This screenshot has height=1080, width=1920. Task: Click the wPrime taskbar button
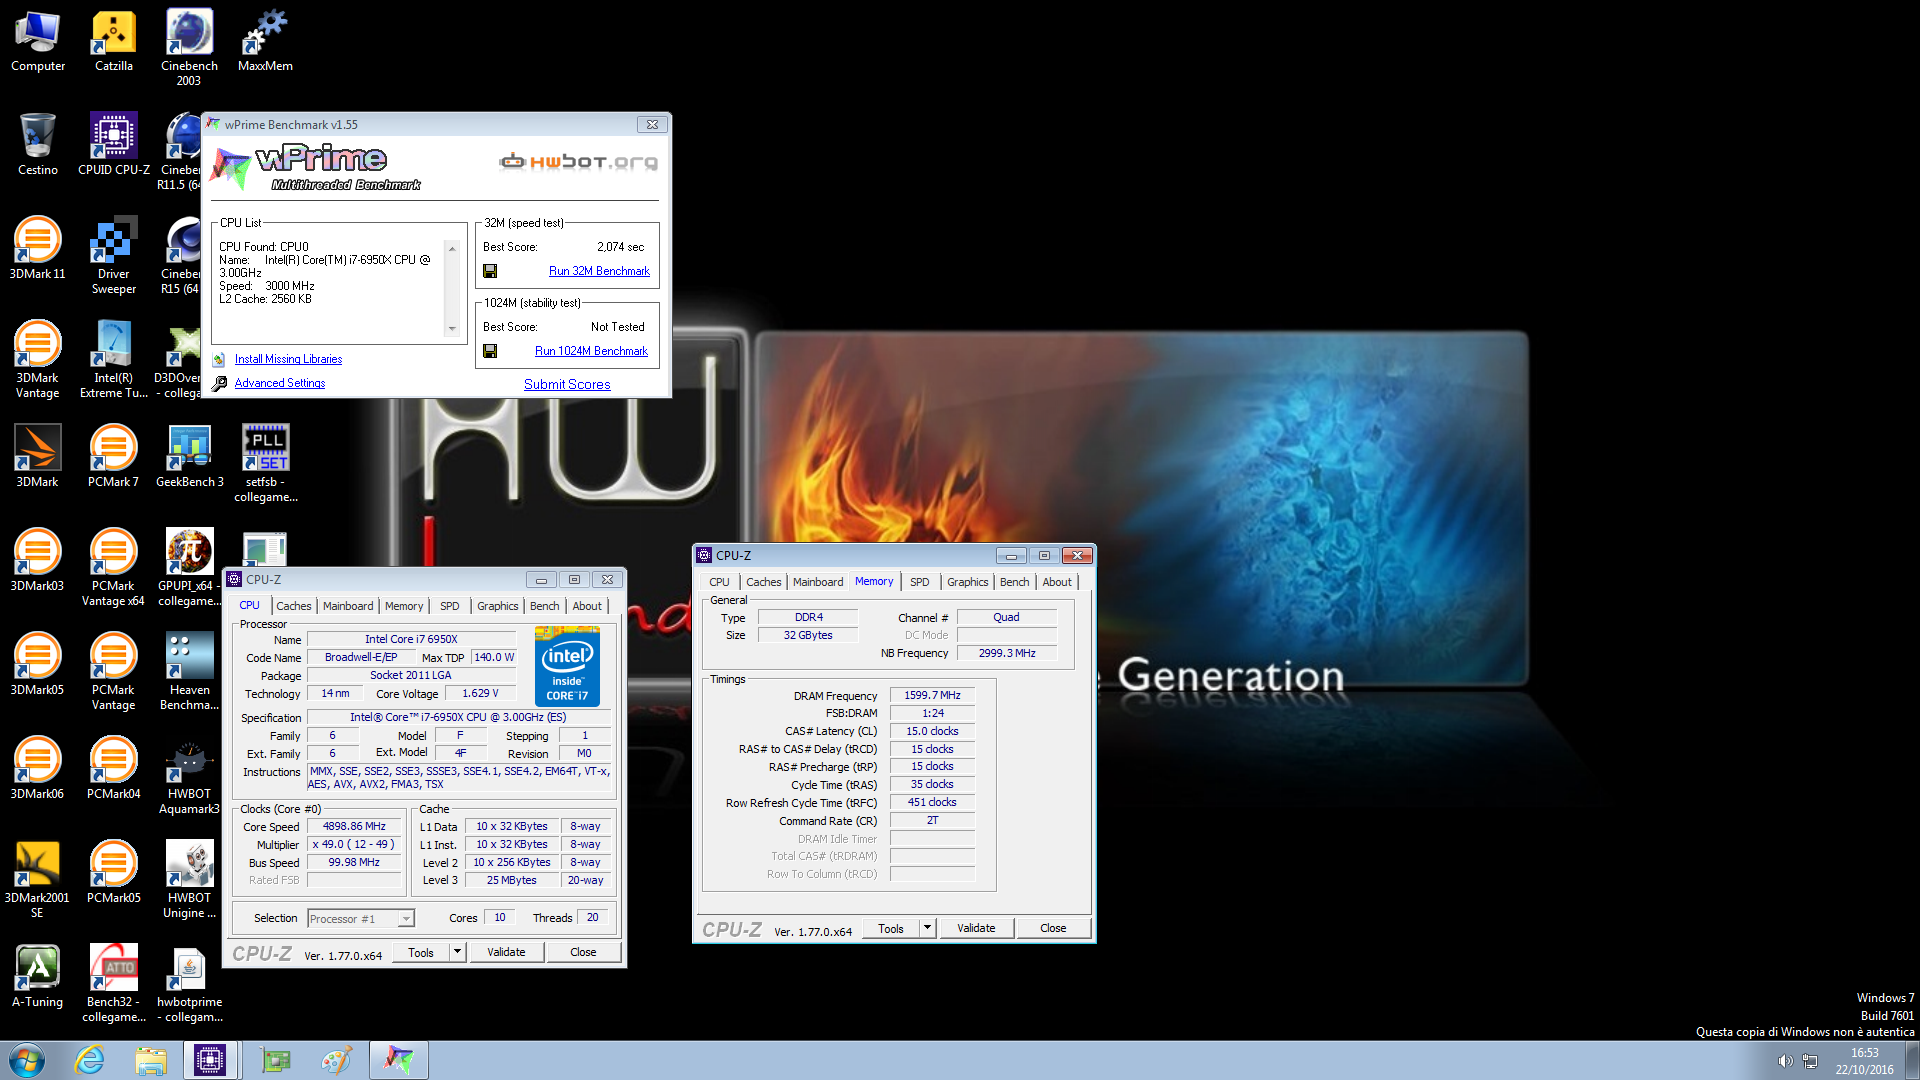(399, 1060)
